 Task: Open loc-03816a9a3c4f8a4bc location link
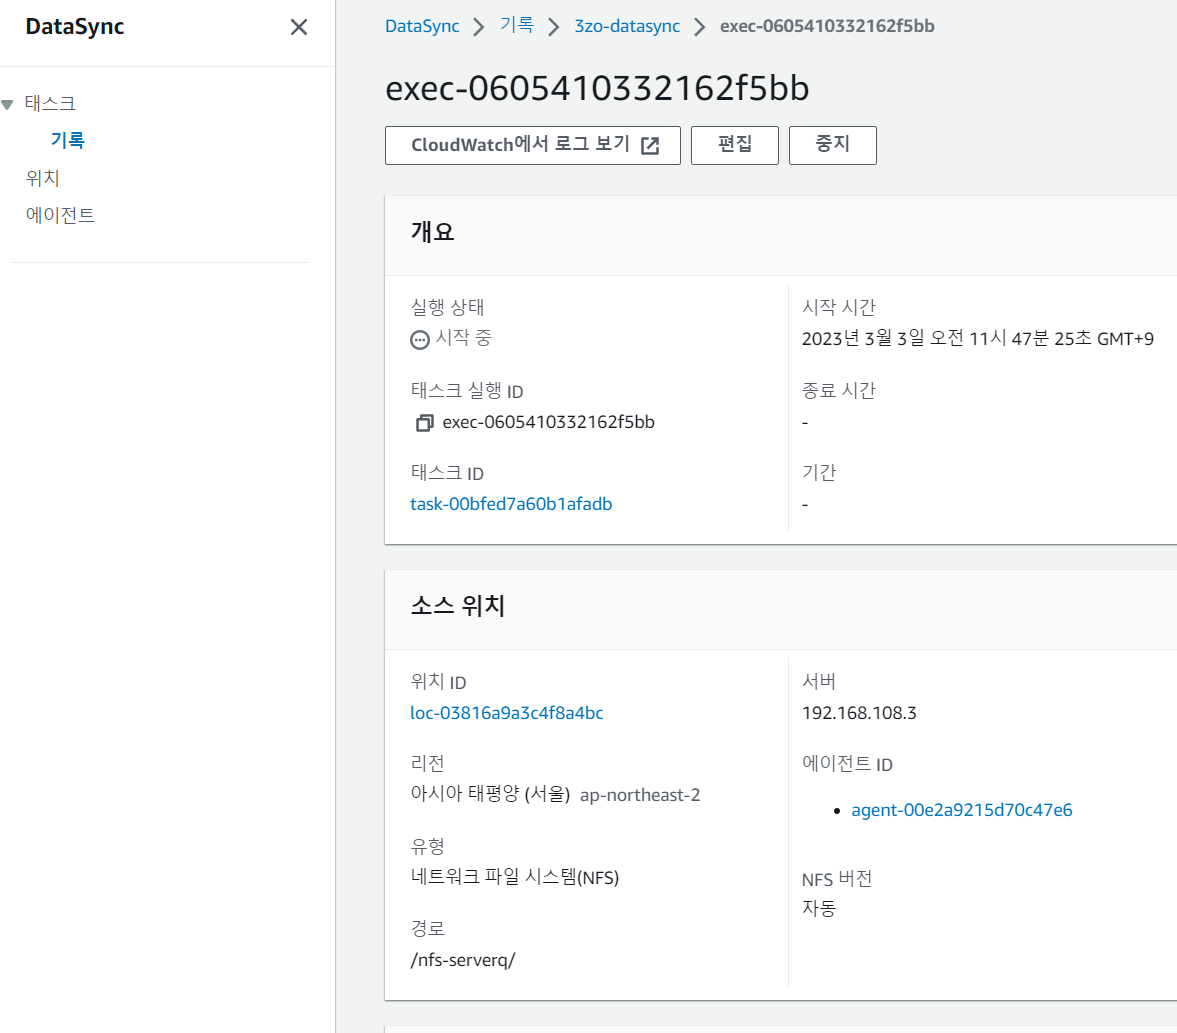click(x=507, y=712)
